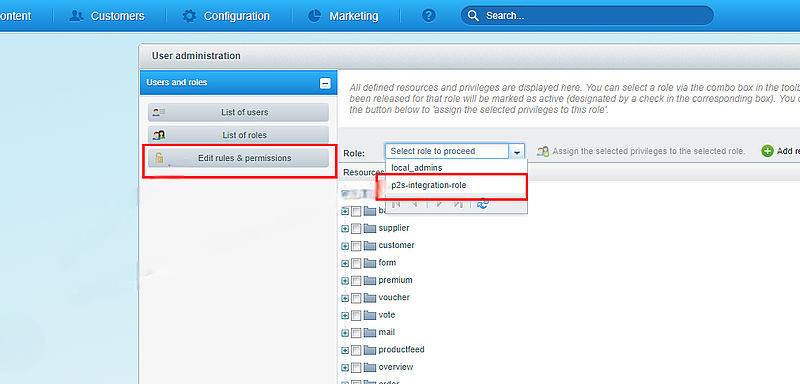Image resolution: width=800 pixels, height=384 pixels.
Task: Check the premium resource checkbox
Action: tap(356, 280)
